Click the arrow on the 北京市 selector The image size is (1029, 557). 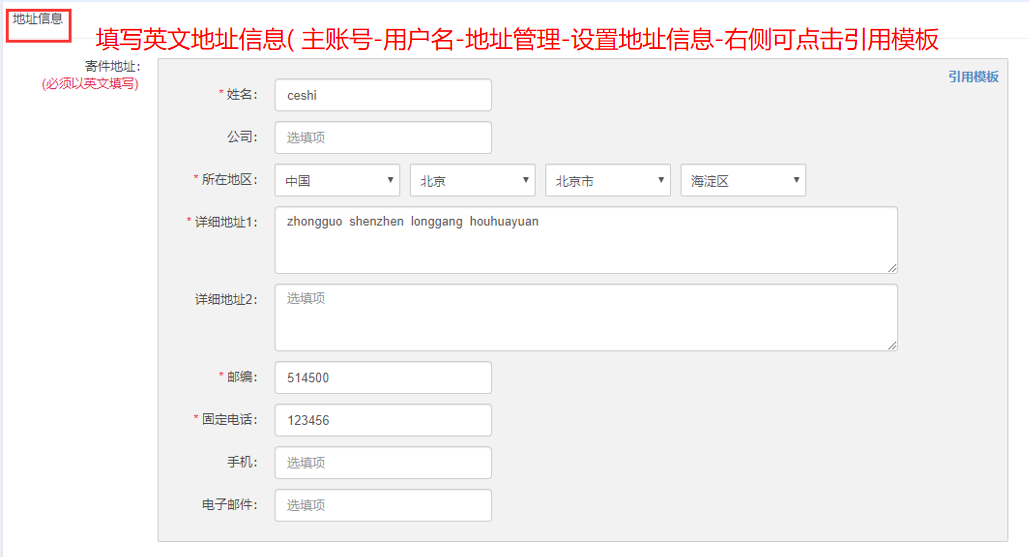[x=661, y=180]
